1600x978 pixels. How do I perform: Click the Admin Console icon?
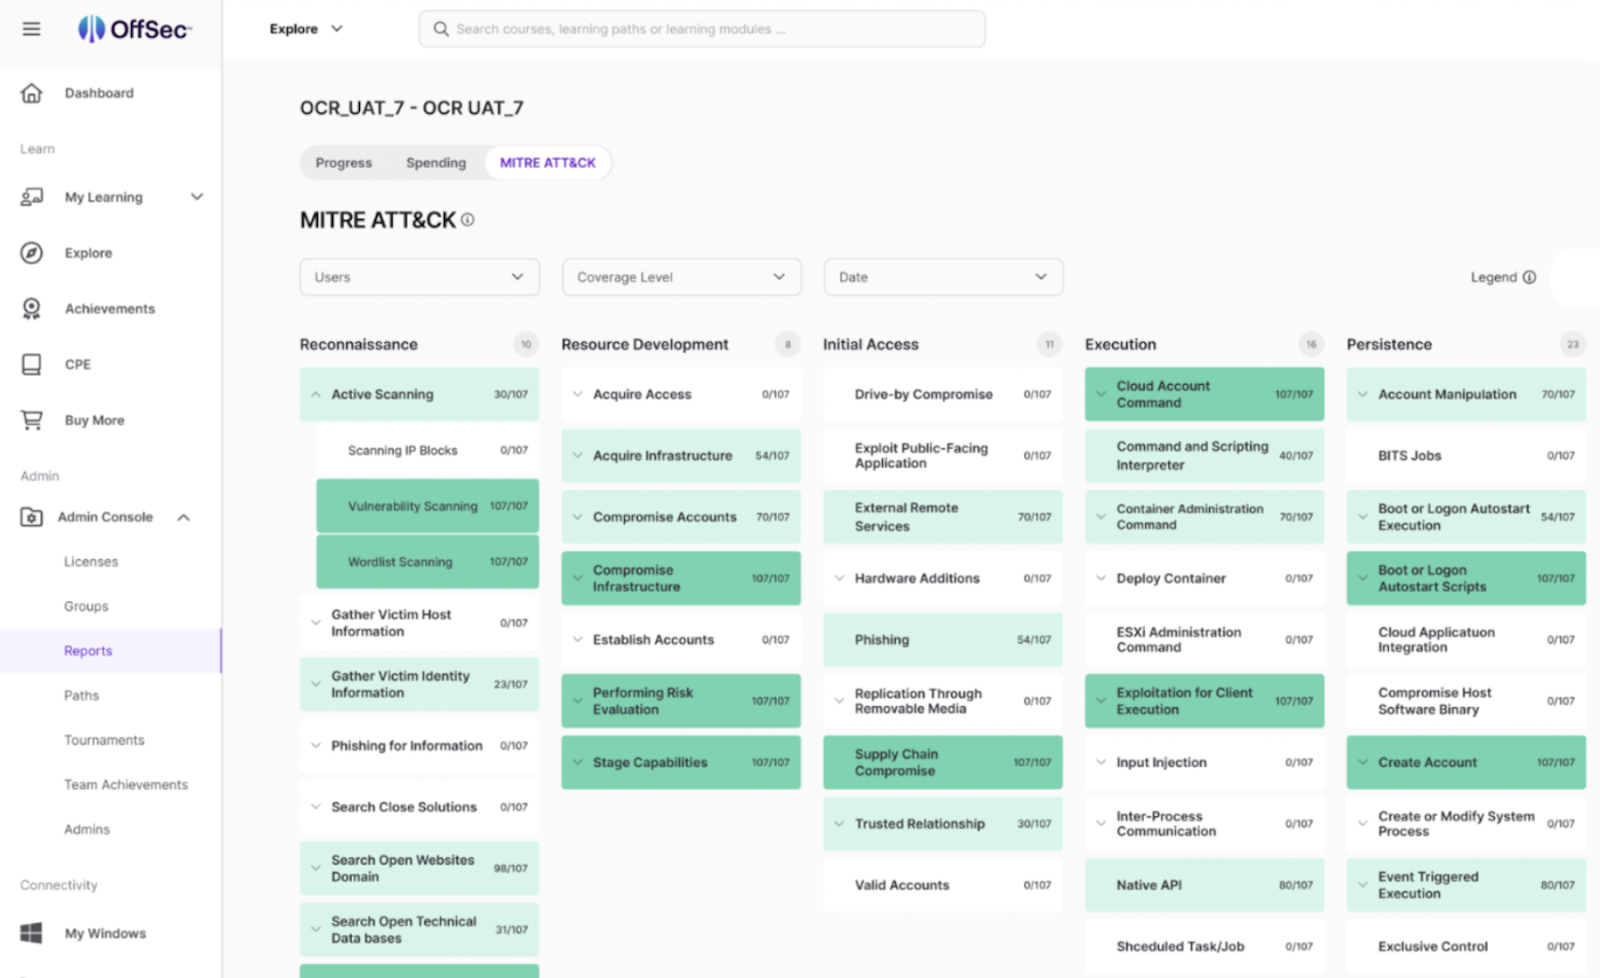31,517
